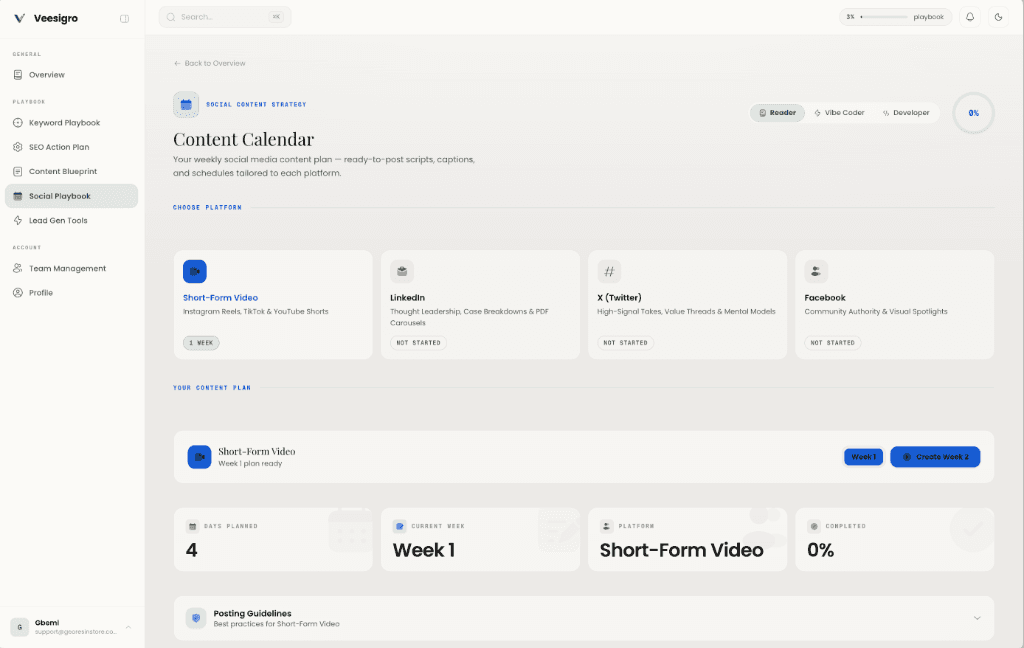Select the X (Twitter) platform title
The height and width of the screenshot is (648, 1024).
(x=619, y=298)
